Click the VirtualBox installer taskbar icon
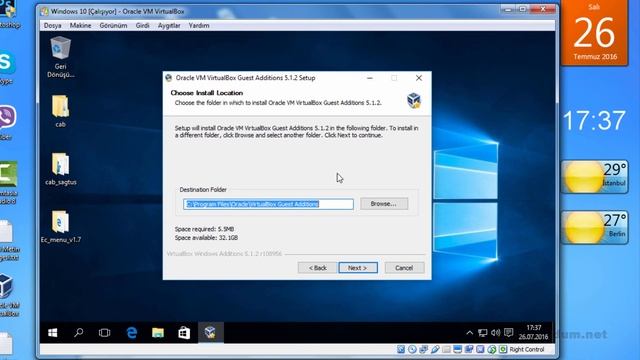640x360 pixels. [210, 333]
